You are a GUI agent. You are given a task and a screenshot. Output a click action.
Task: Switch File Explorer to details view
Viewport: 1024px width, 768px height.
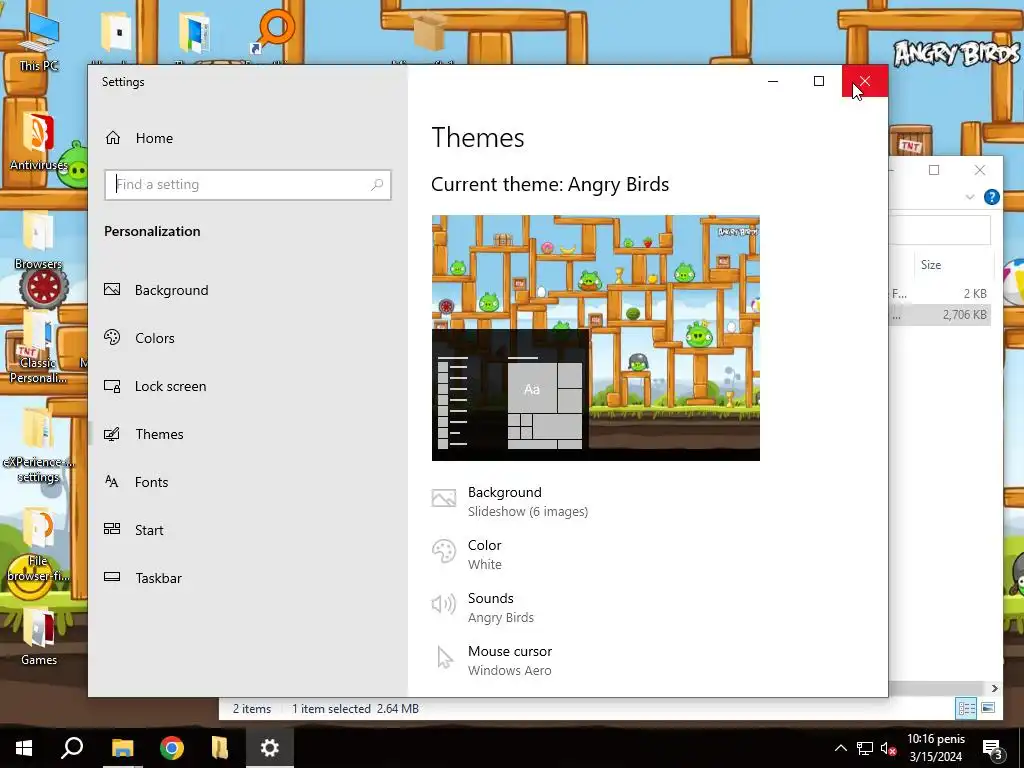point(966,708)
